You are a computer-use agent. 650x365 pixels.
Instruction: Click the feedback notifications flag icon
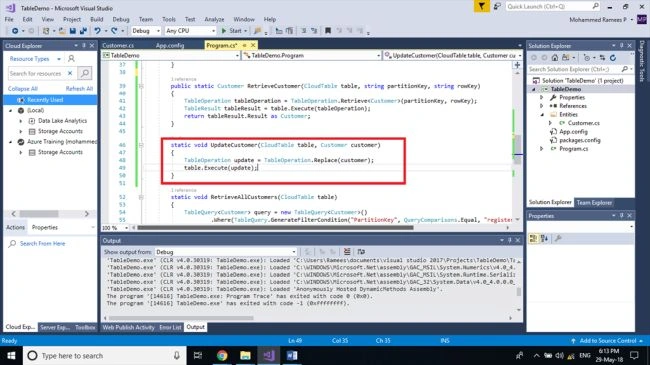pos(481,6)
